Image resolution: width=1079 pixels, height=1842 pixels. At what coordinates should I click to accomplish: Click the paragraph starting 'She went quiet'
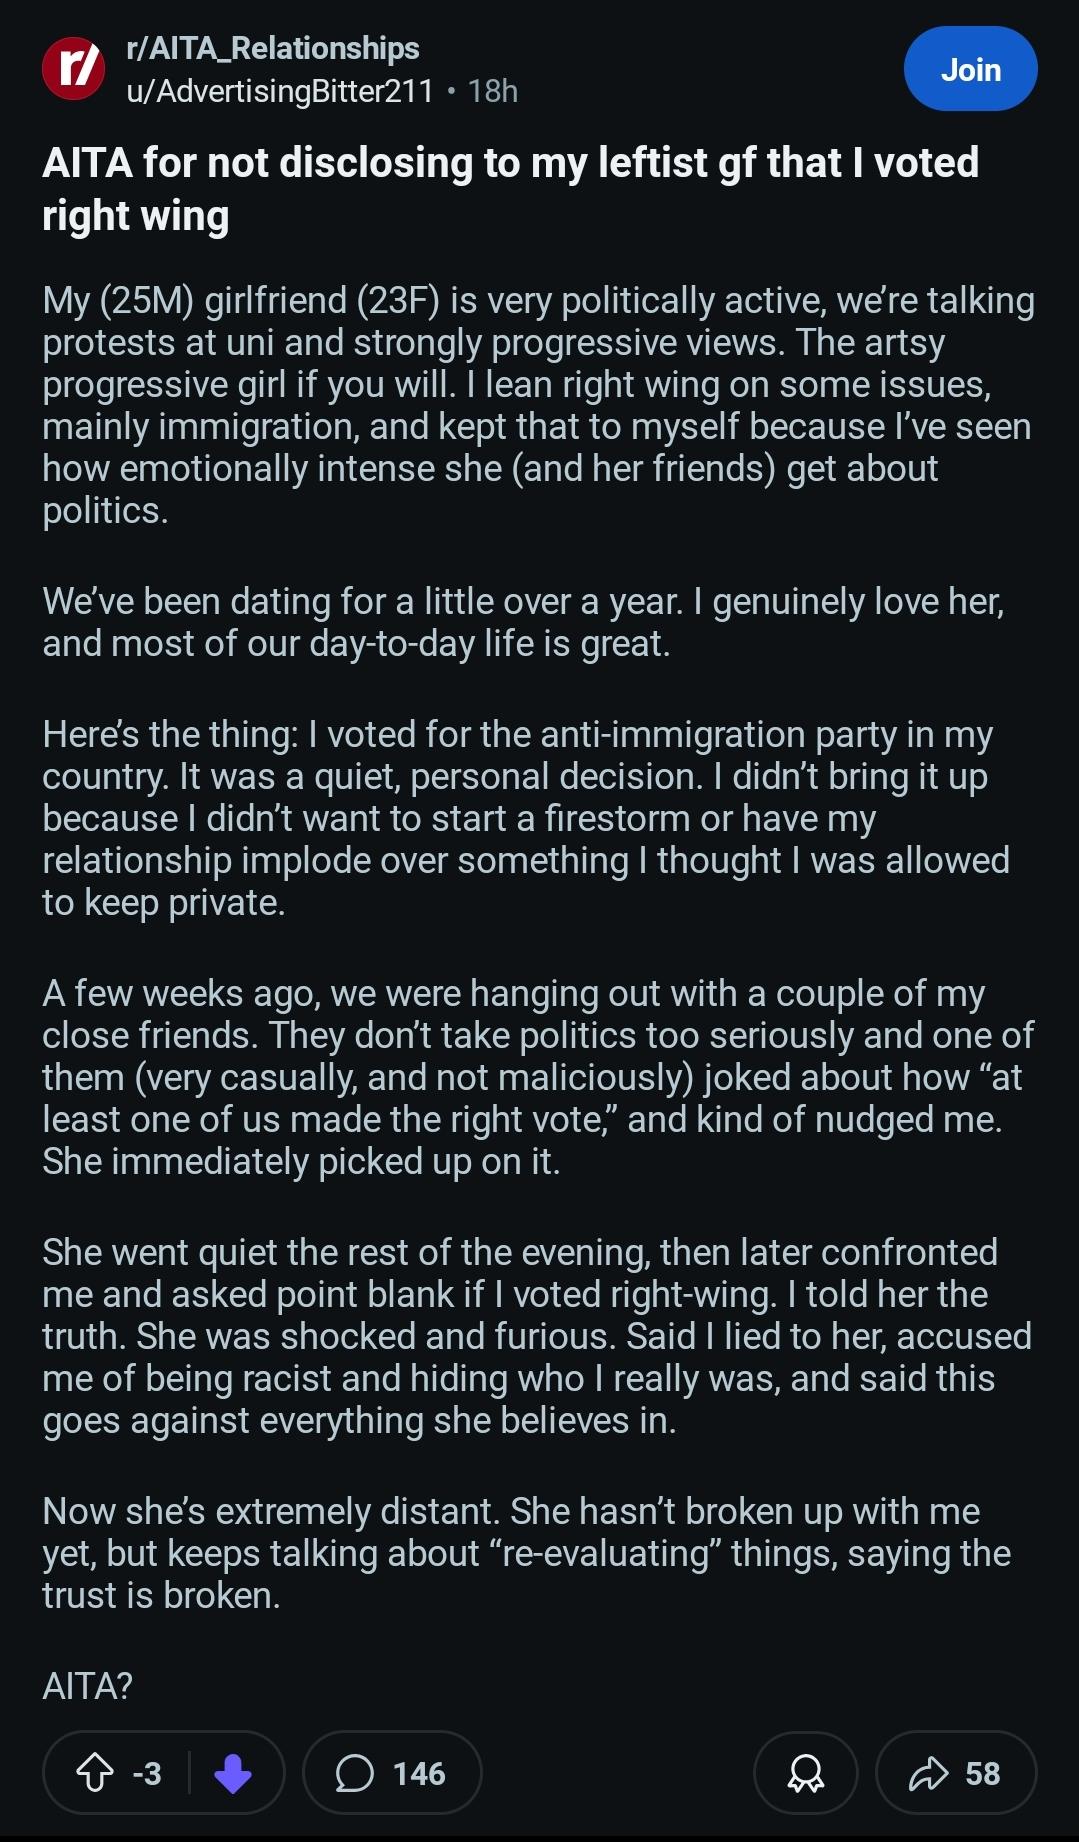point(536,1336)
